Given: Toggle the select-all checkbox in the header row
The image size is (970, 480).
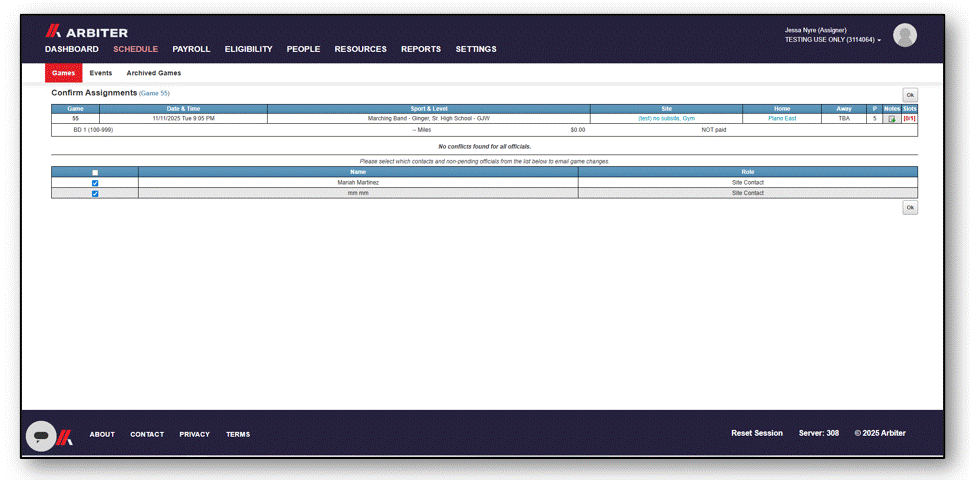Looking at the screenshot, I should tap(95, 173).
